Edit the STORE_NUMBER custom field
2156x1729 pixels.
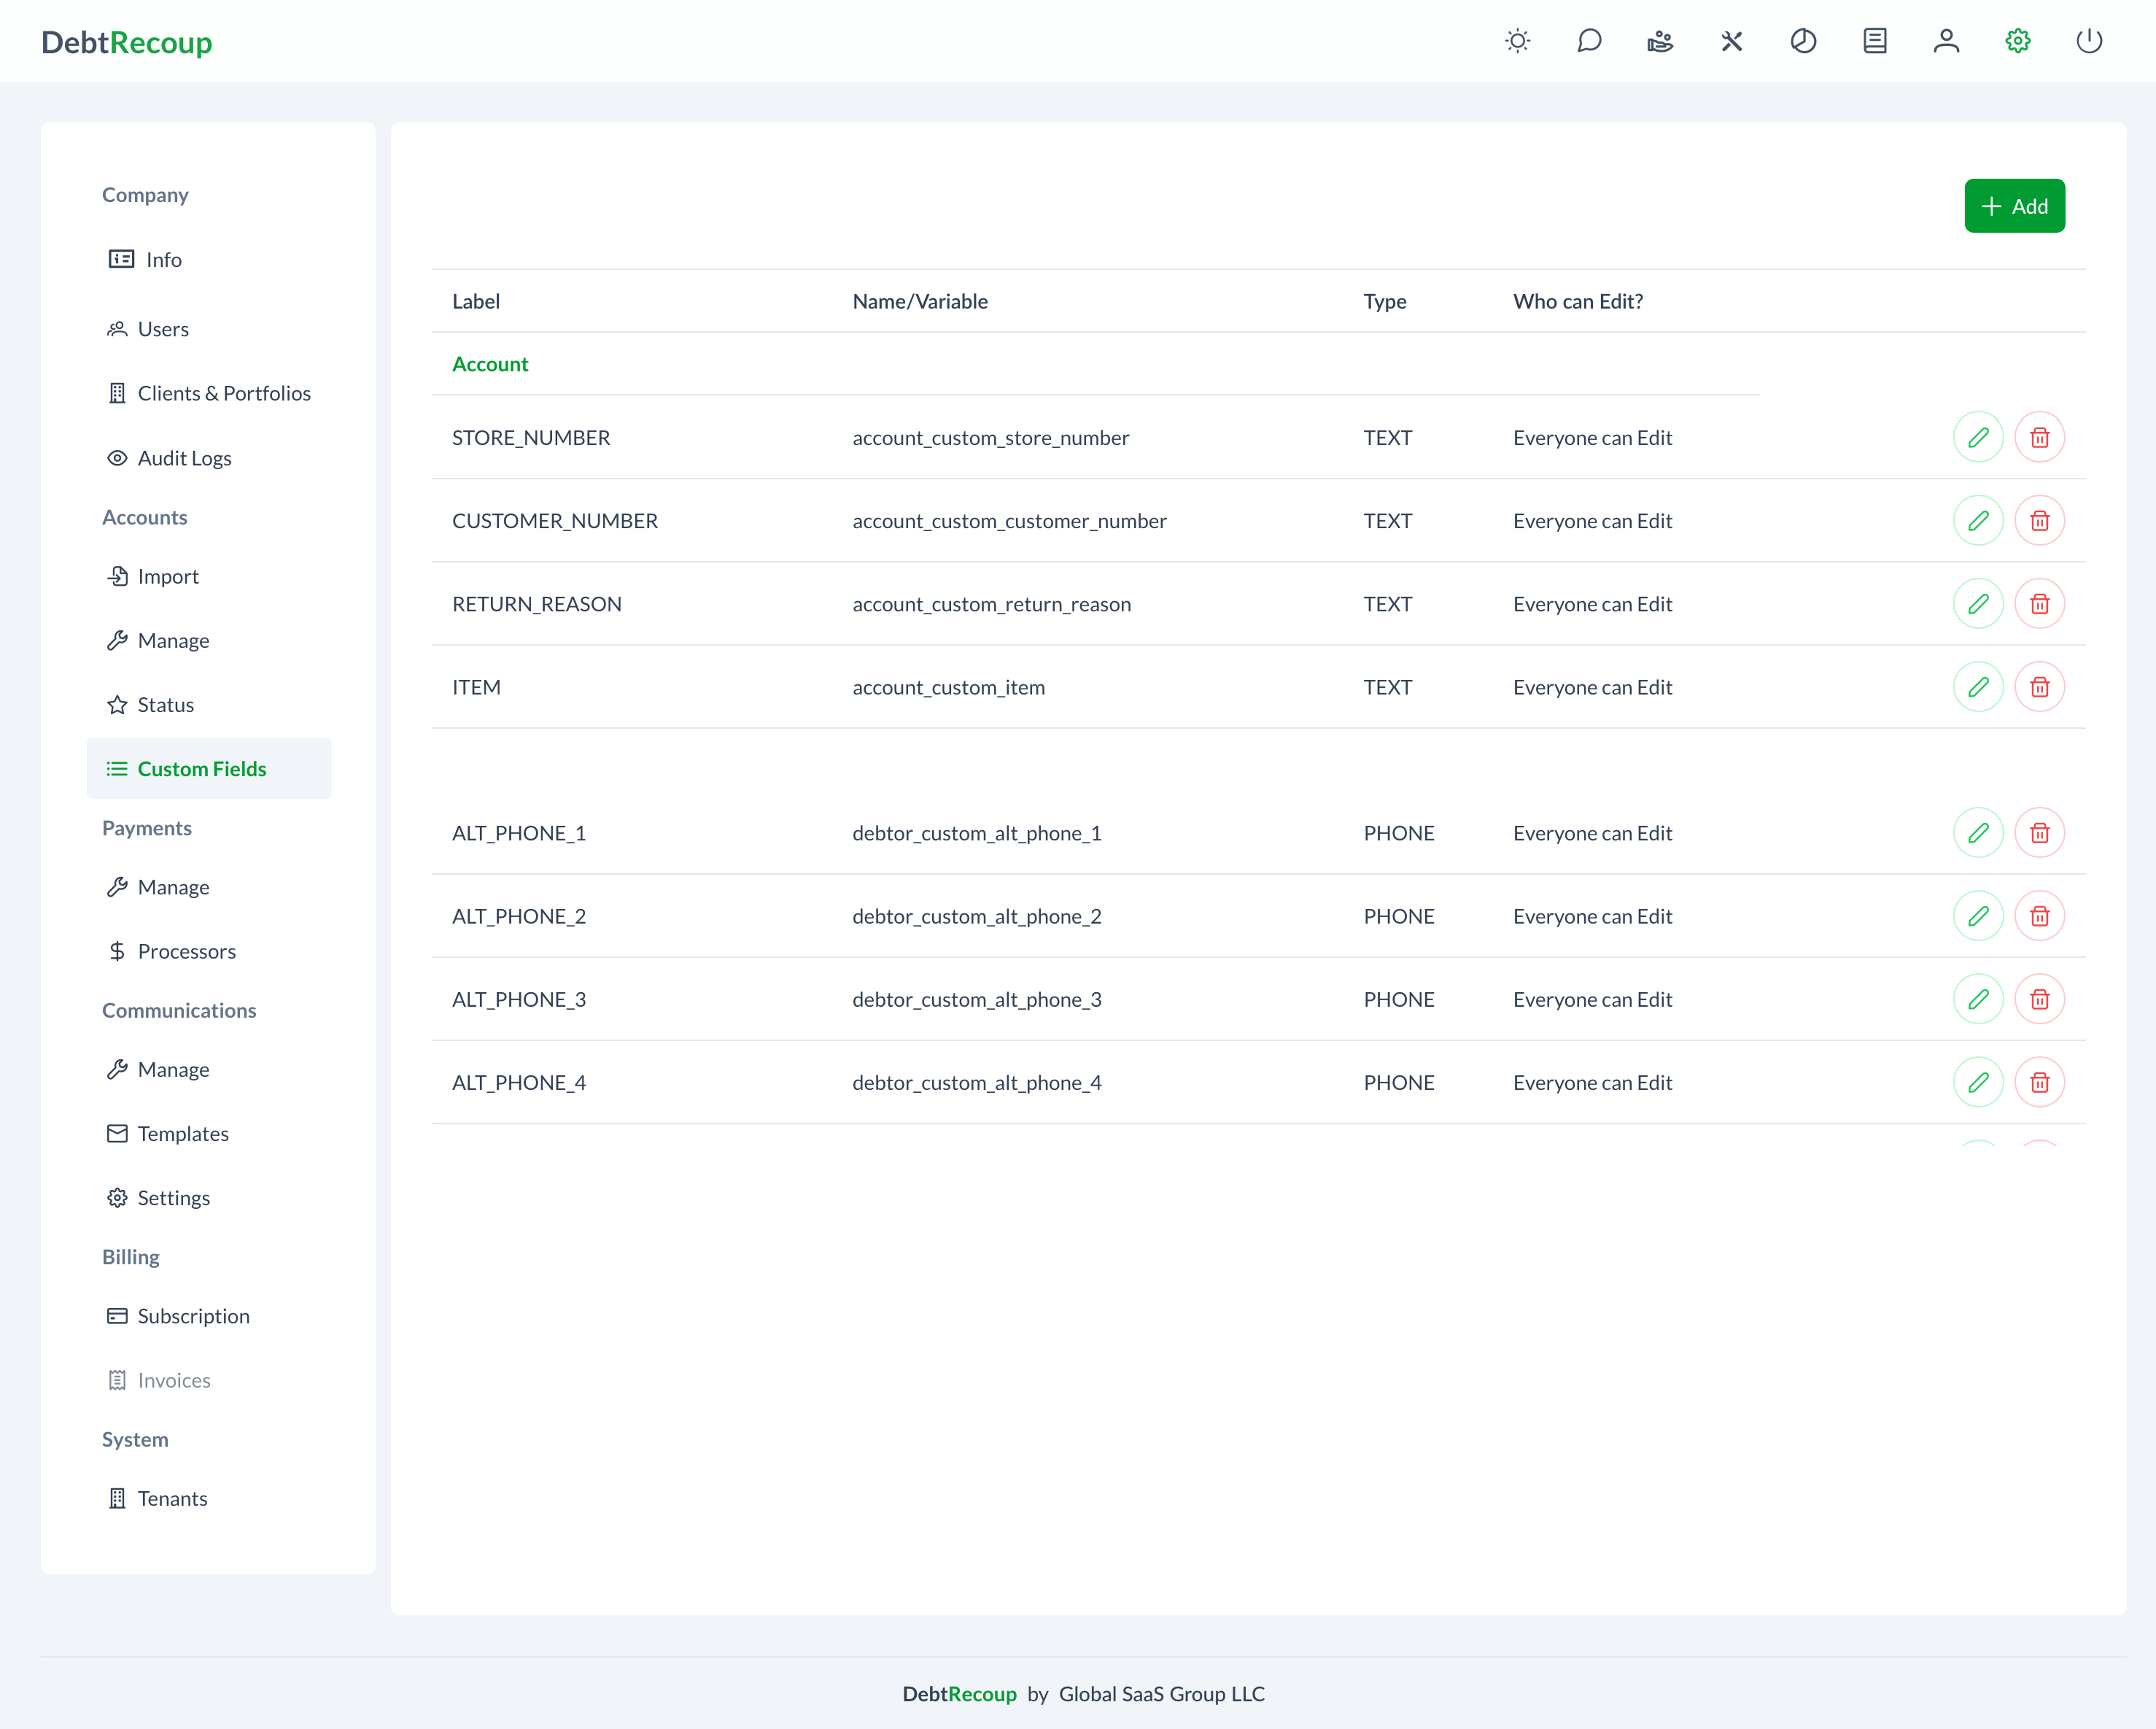(x=1977, y=437)
